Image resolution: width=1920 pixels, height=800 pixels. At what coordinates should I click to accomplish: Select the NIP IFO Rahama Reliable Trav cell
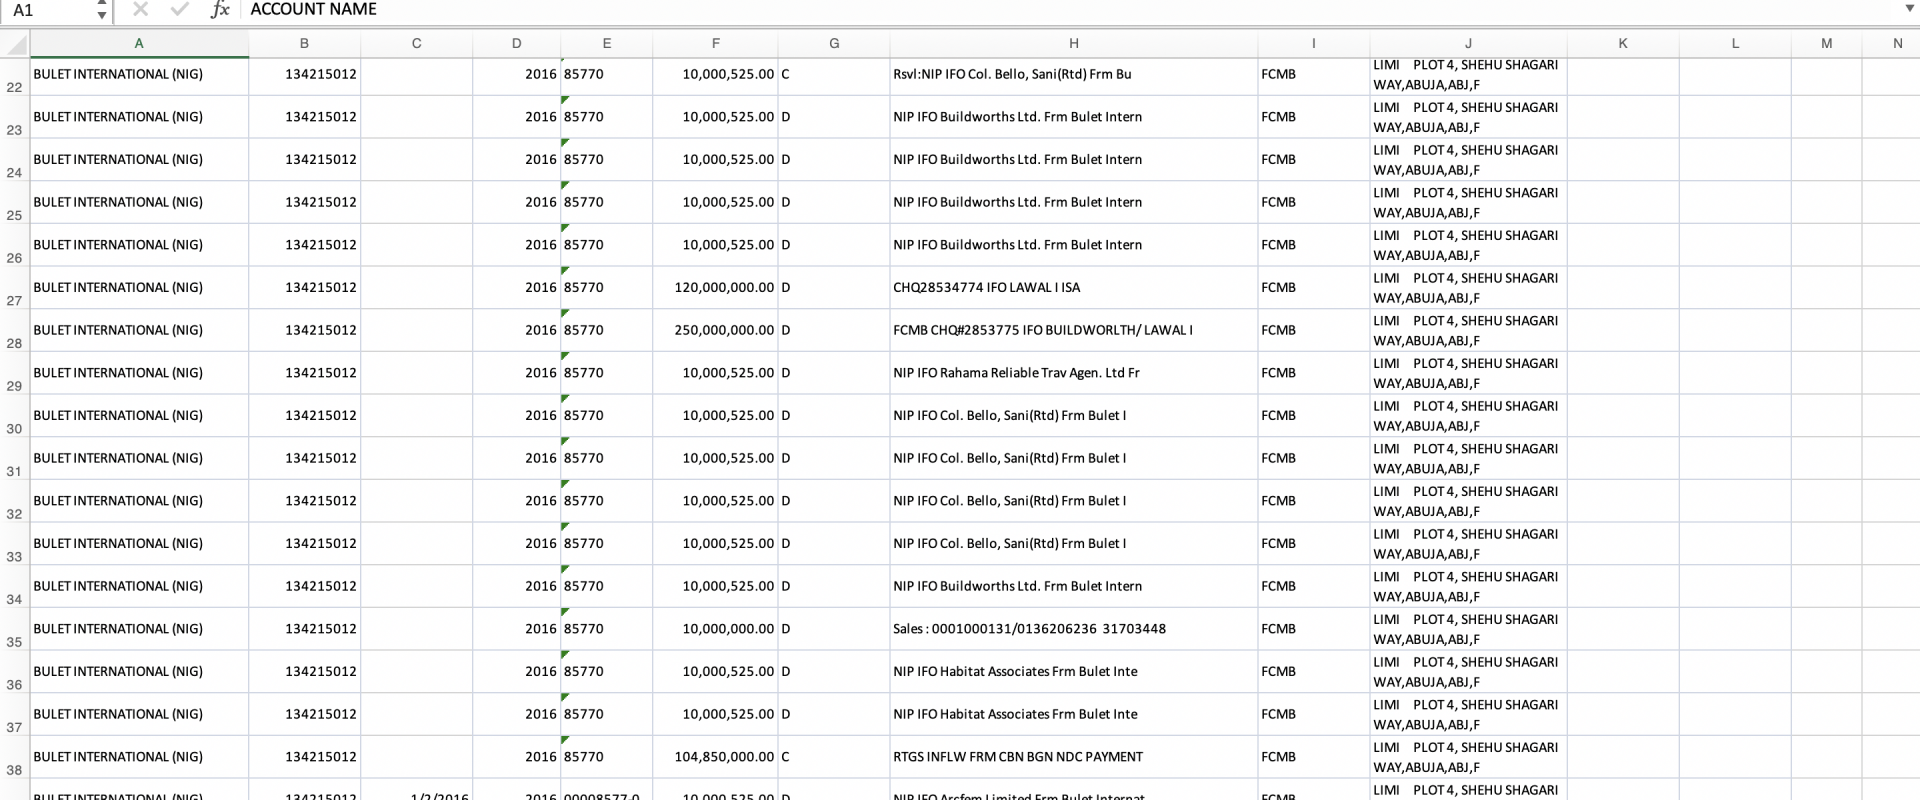coord(1073,373)
